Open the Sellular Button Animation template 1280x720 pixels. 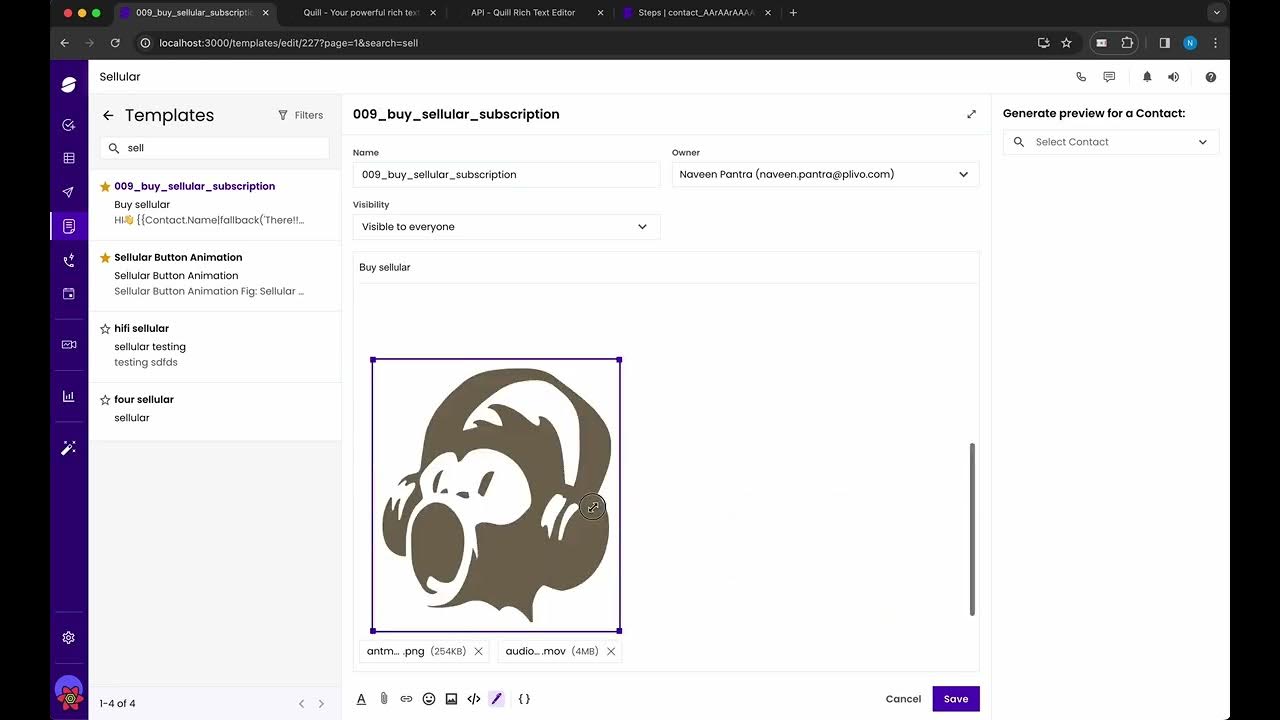coord(215,276)
